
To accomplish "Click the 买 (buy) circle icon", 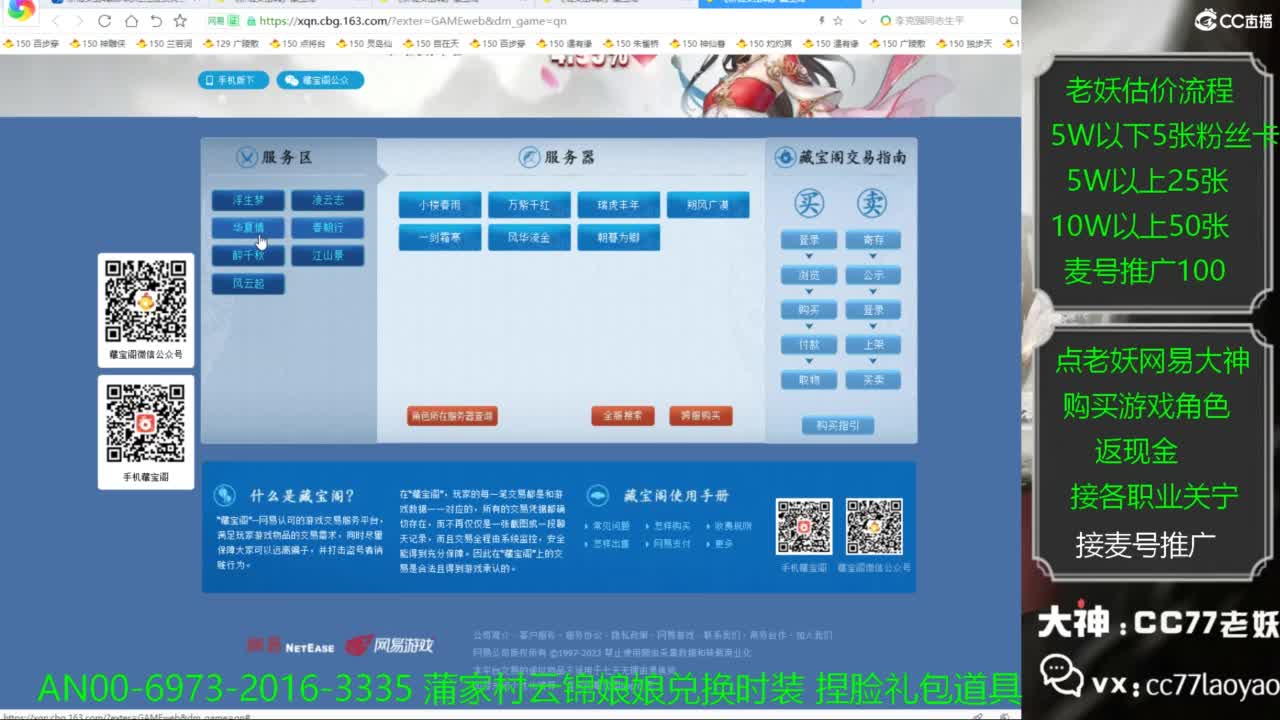I will (809, 203).
